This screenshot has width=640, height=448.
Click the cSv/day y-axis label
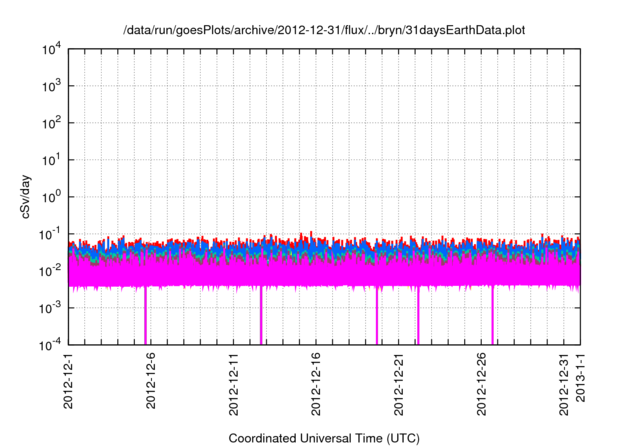pyautogui.click(x=26, y=197)
